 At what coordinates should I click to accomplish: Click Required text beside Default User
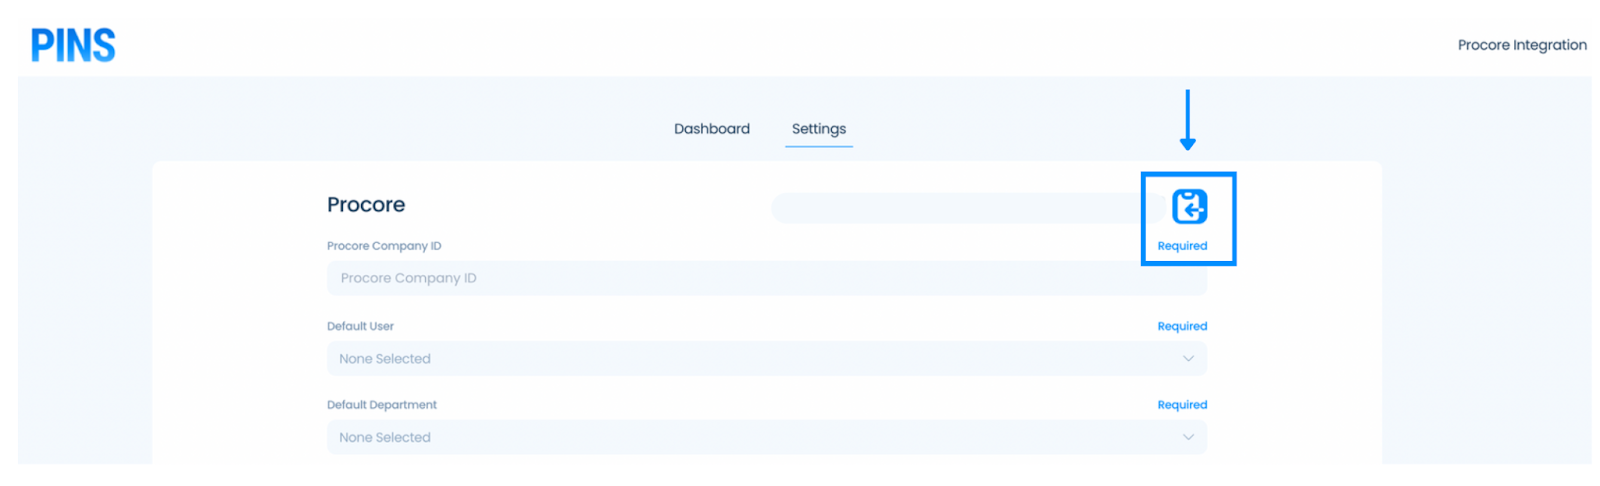point(1182,326)
